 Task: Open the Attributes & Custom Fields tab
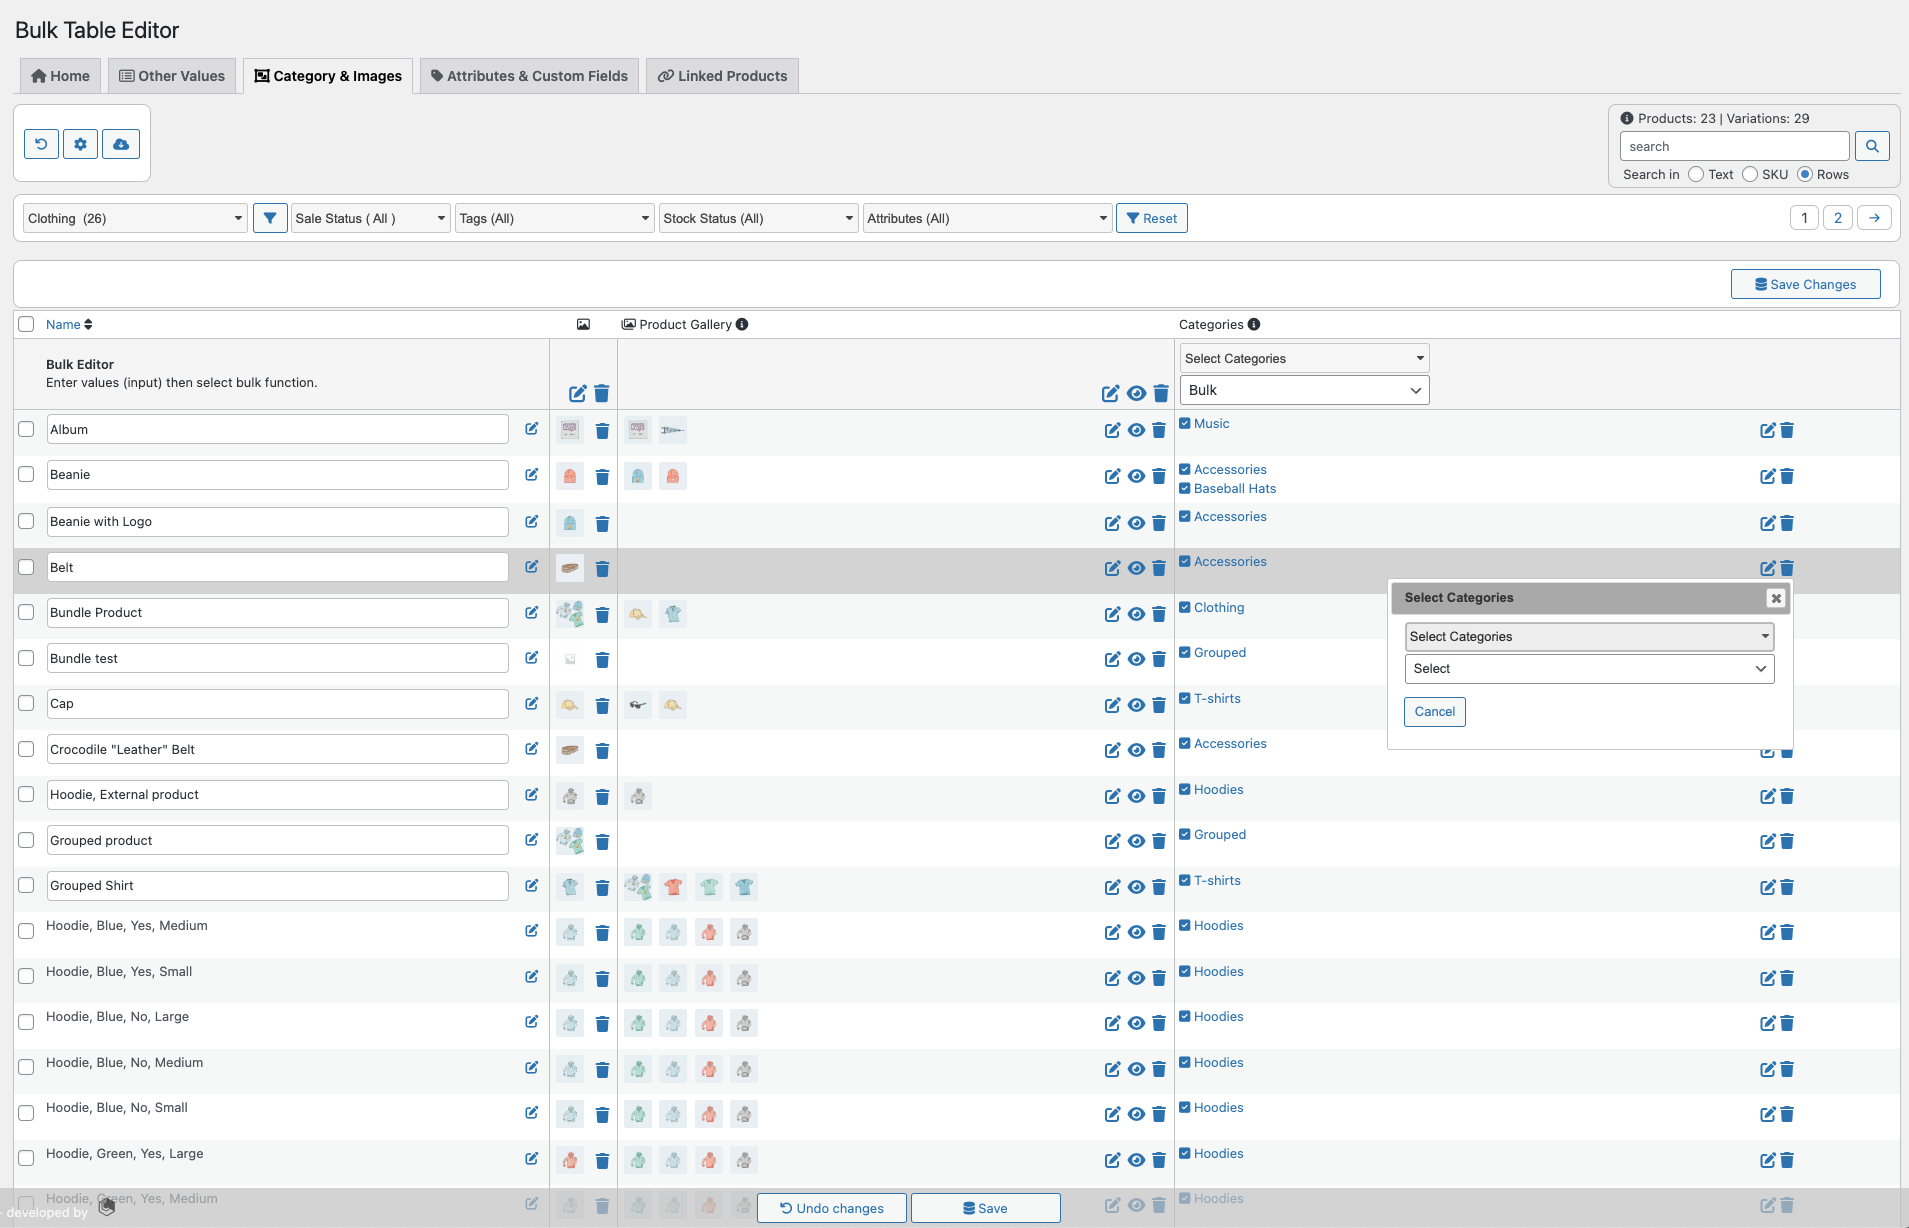click(x=529, y=75)
